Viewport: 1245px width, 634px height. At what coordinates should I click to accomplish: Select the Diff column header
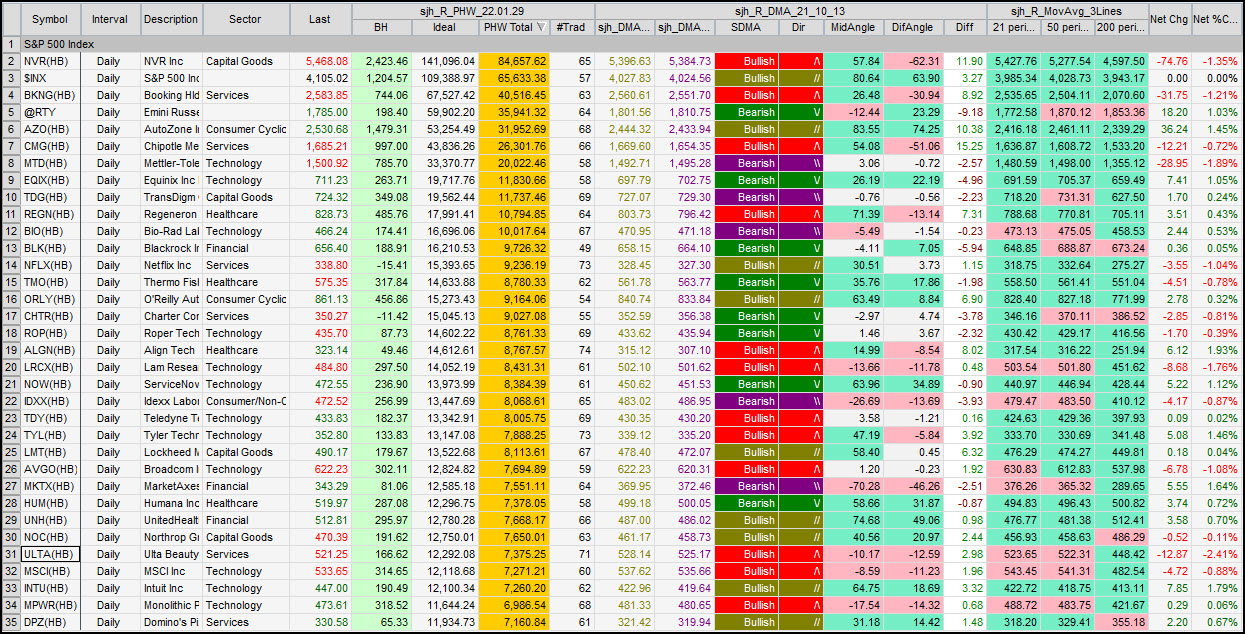964,27
